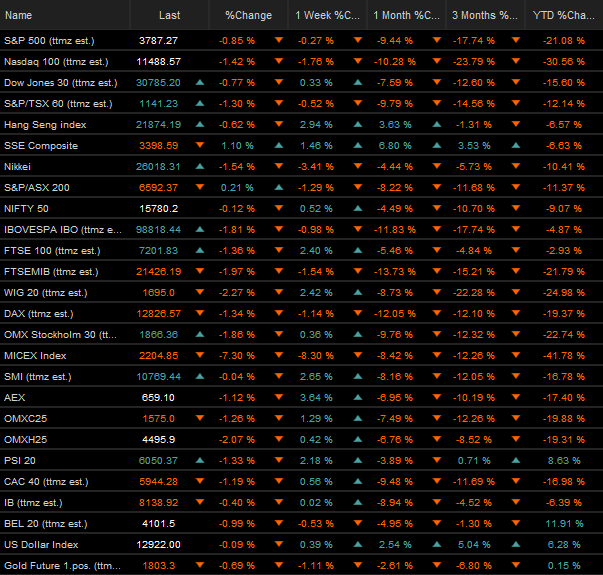Click the up arrow in PSI 20 3 Months change
This screenshot has width=603, height=575.
coord(515,460)
